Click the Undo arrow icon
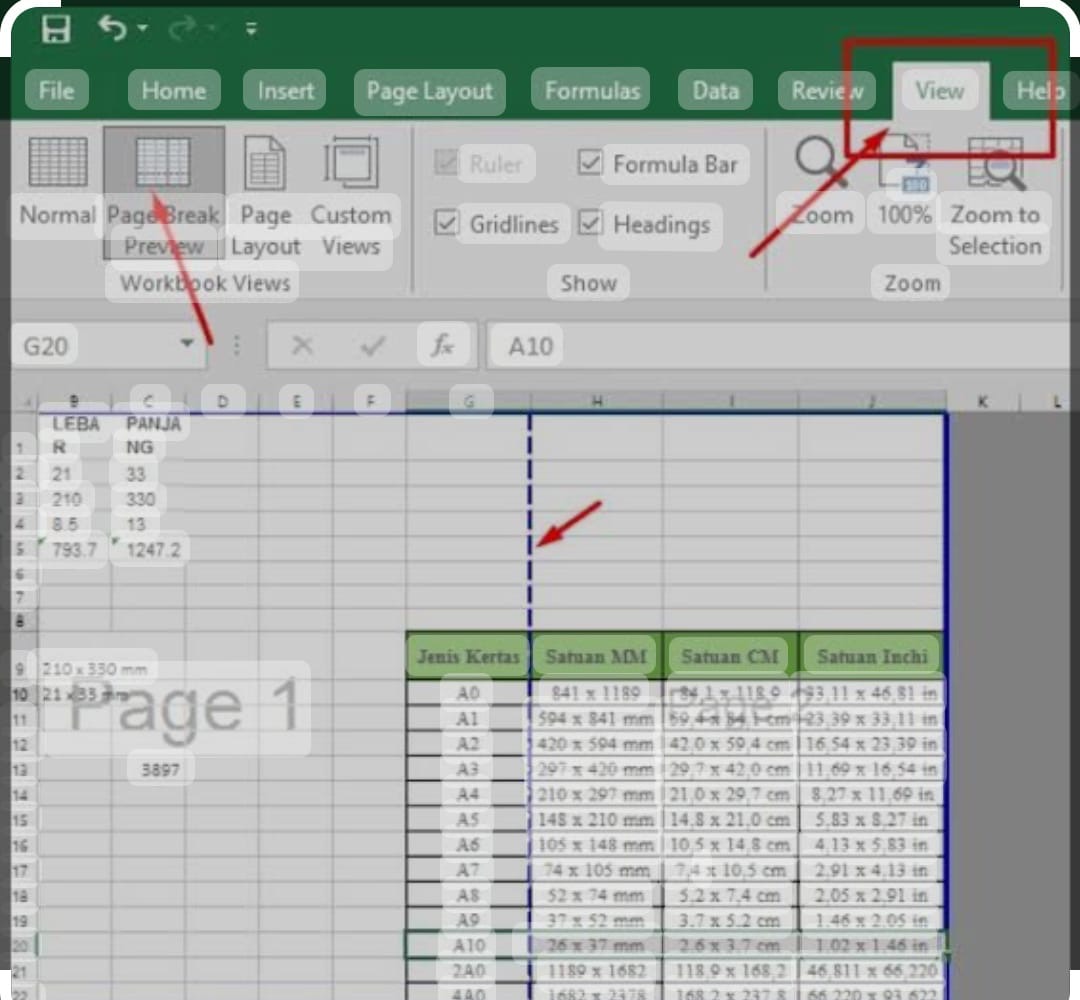1080x1000 pixels. (113, 28)
